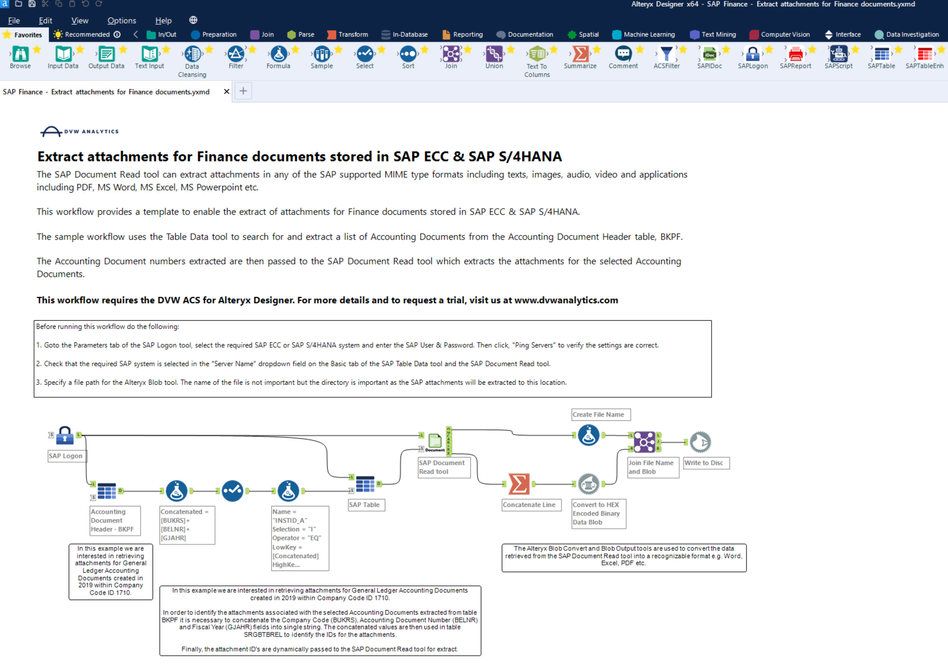948x671 pixels.
Task: Open the View menu
Action: tap(80, 21)
